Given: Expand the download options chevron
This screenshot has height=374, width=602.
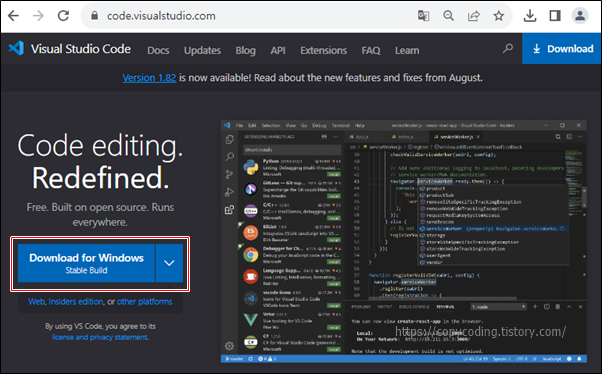Looking at the screenshot, I should (x=169, y=263).
